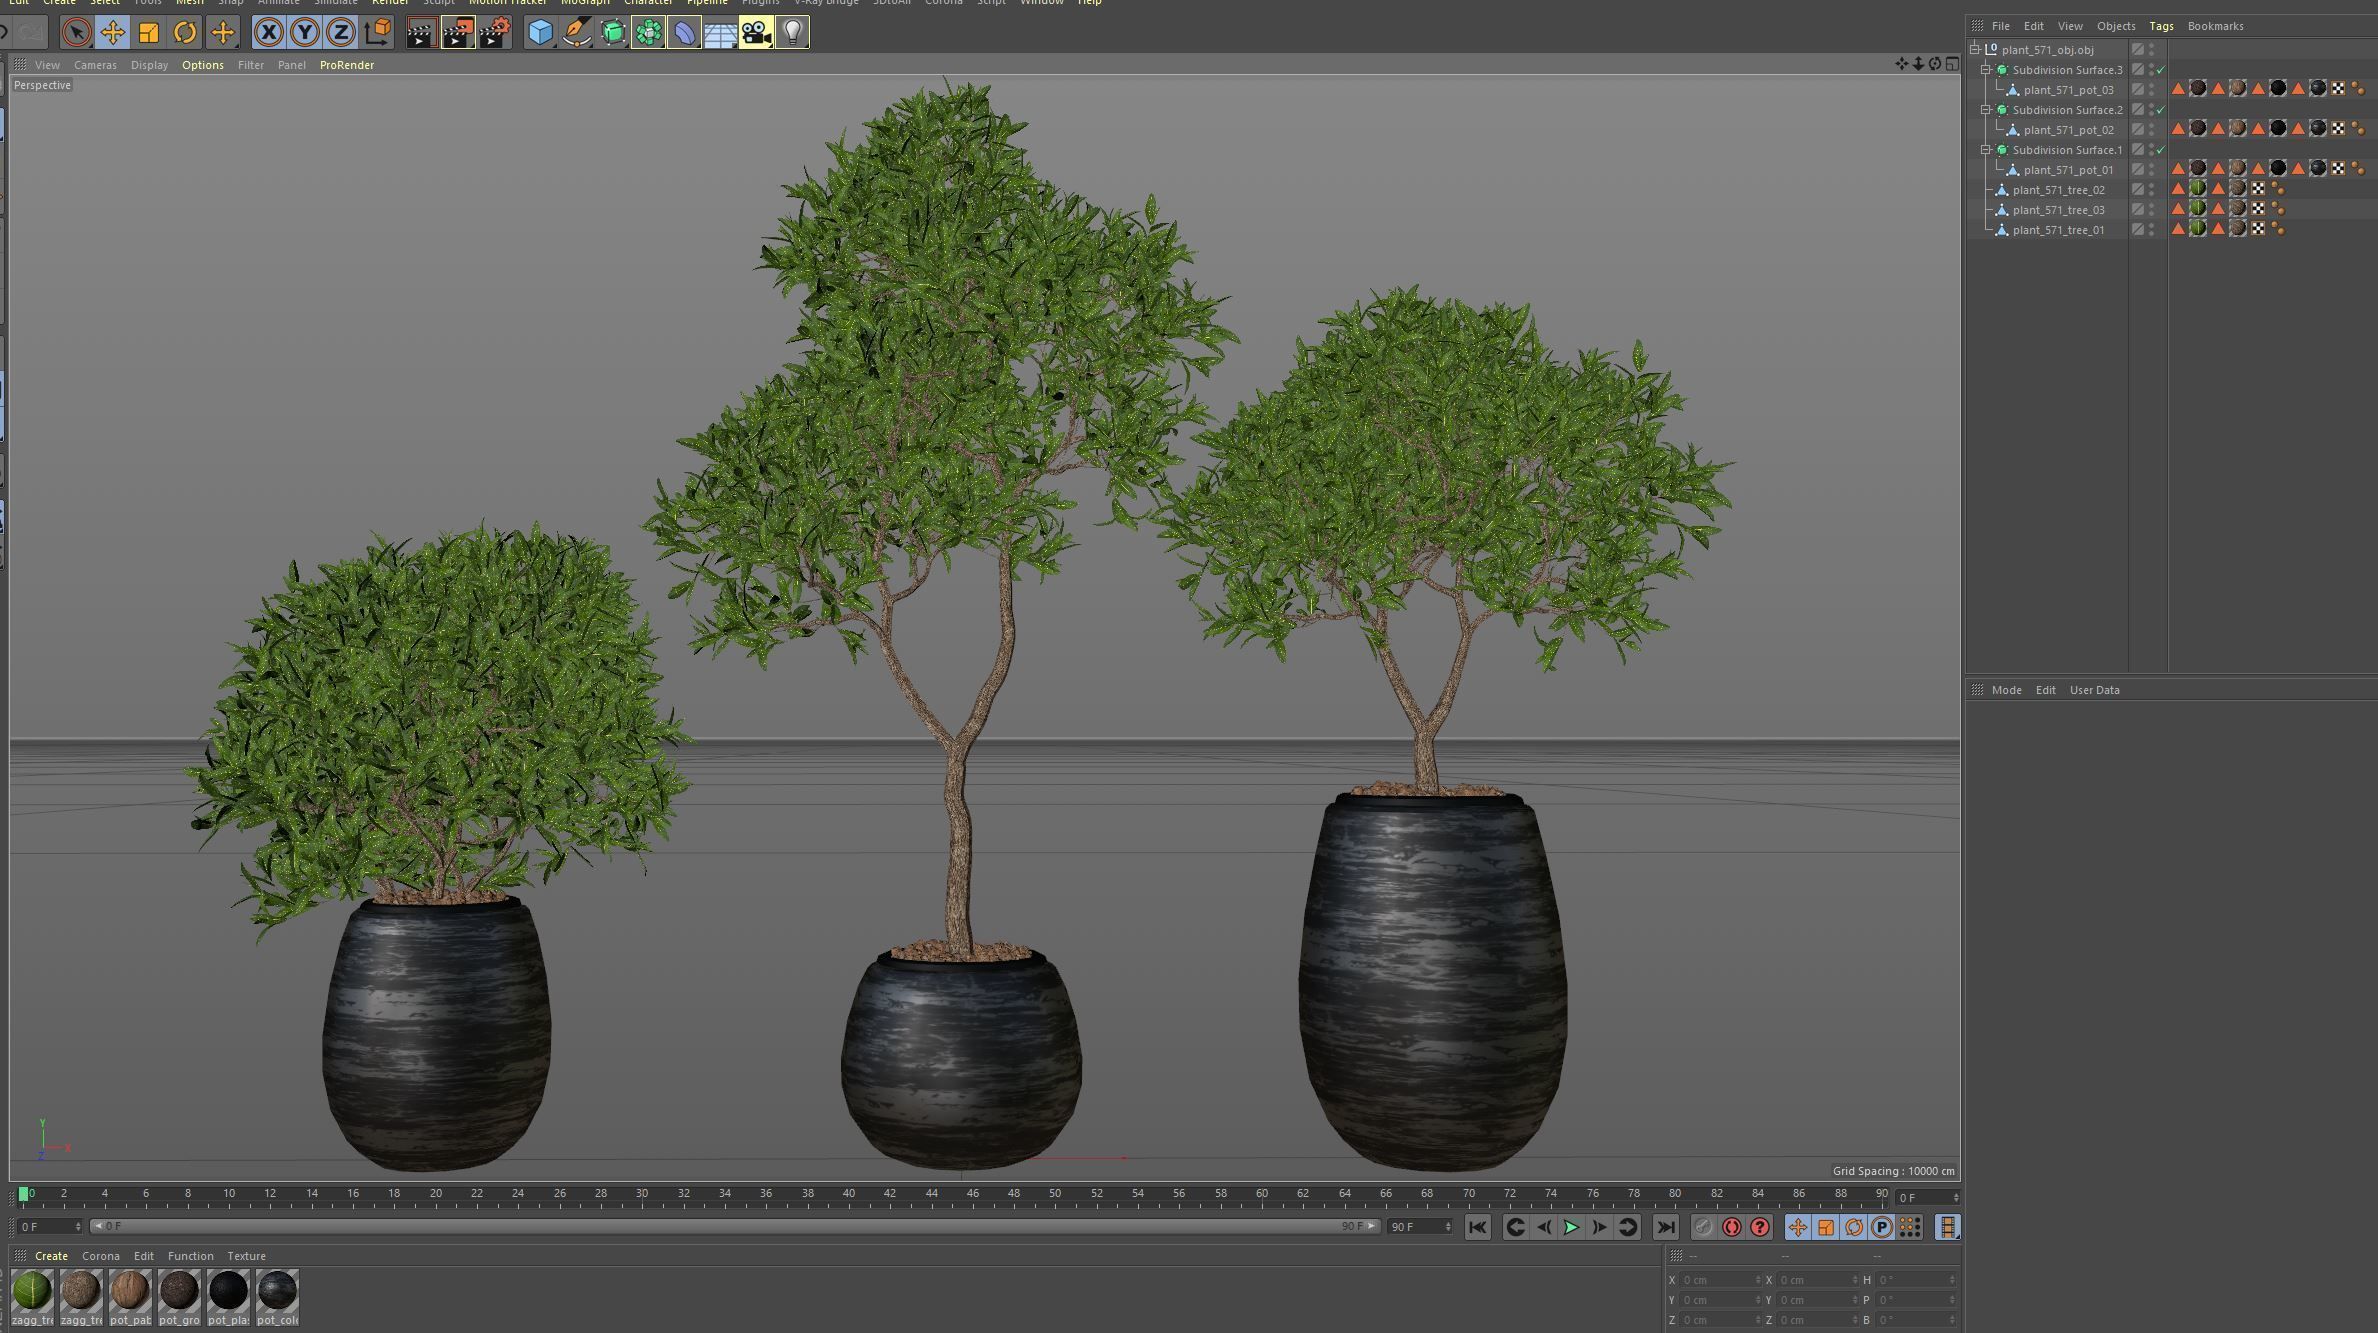
Task: Collapse Subdivision Surface.2 tree node
Action: tap(1986, 110)
